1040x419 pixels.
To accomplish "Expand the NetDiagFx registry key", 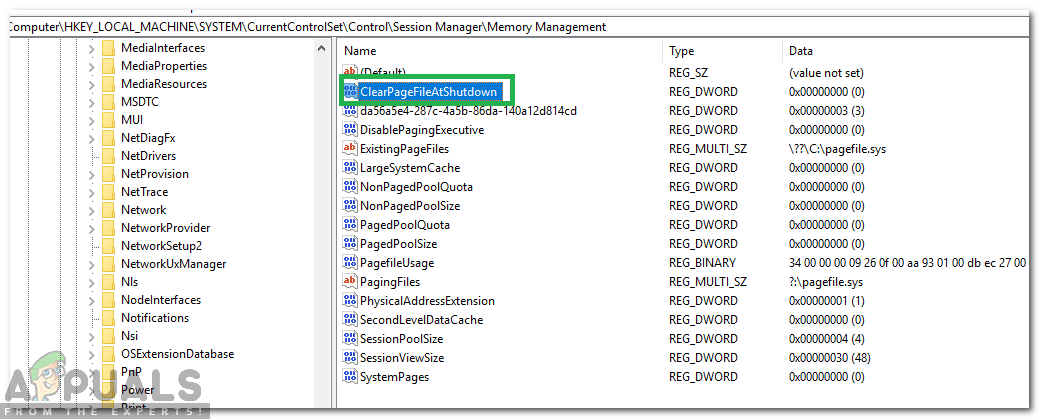I will pyautogui.click(x=91, y=138).
